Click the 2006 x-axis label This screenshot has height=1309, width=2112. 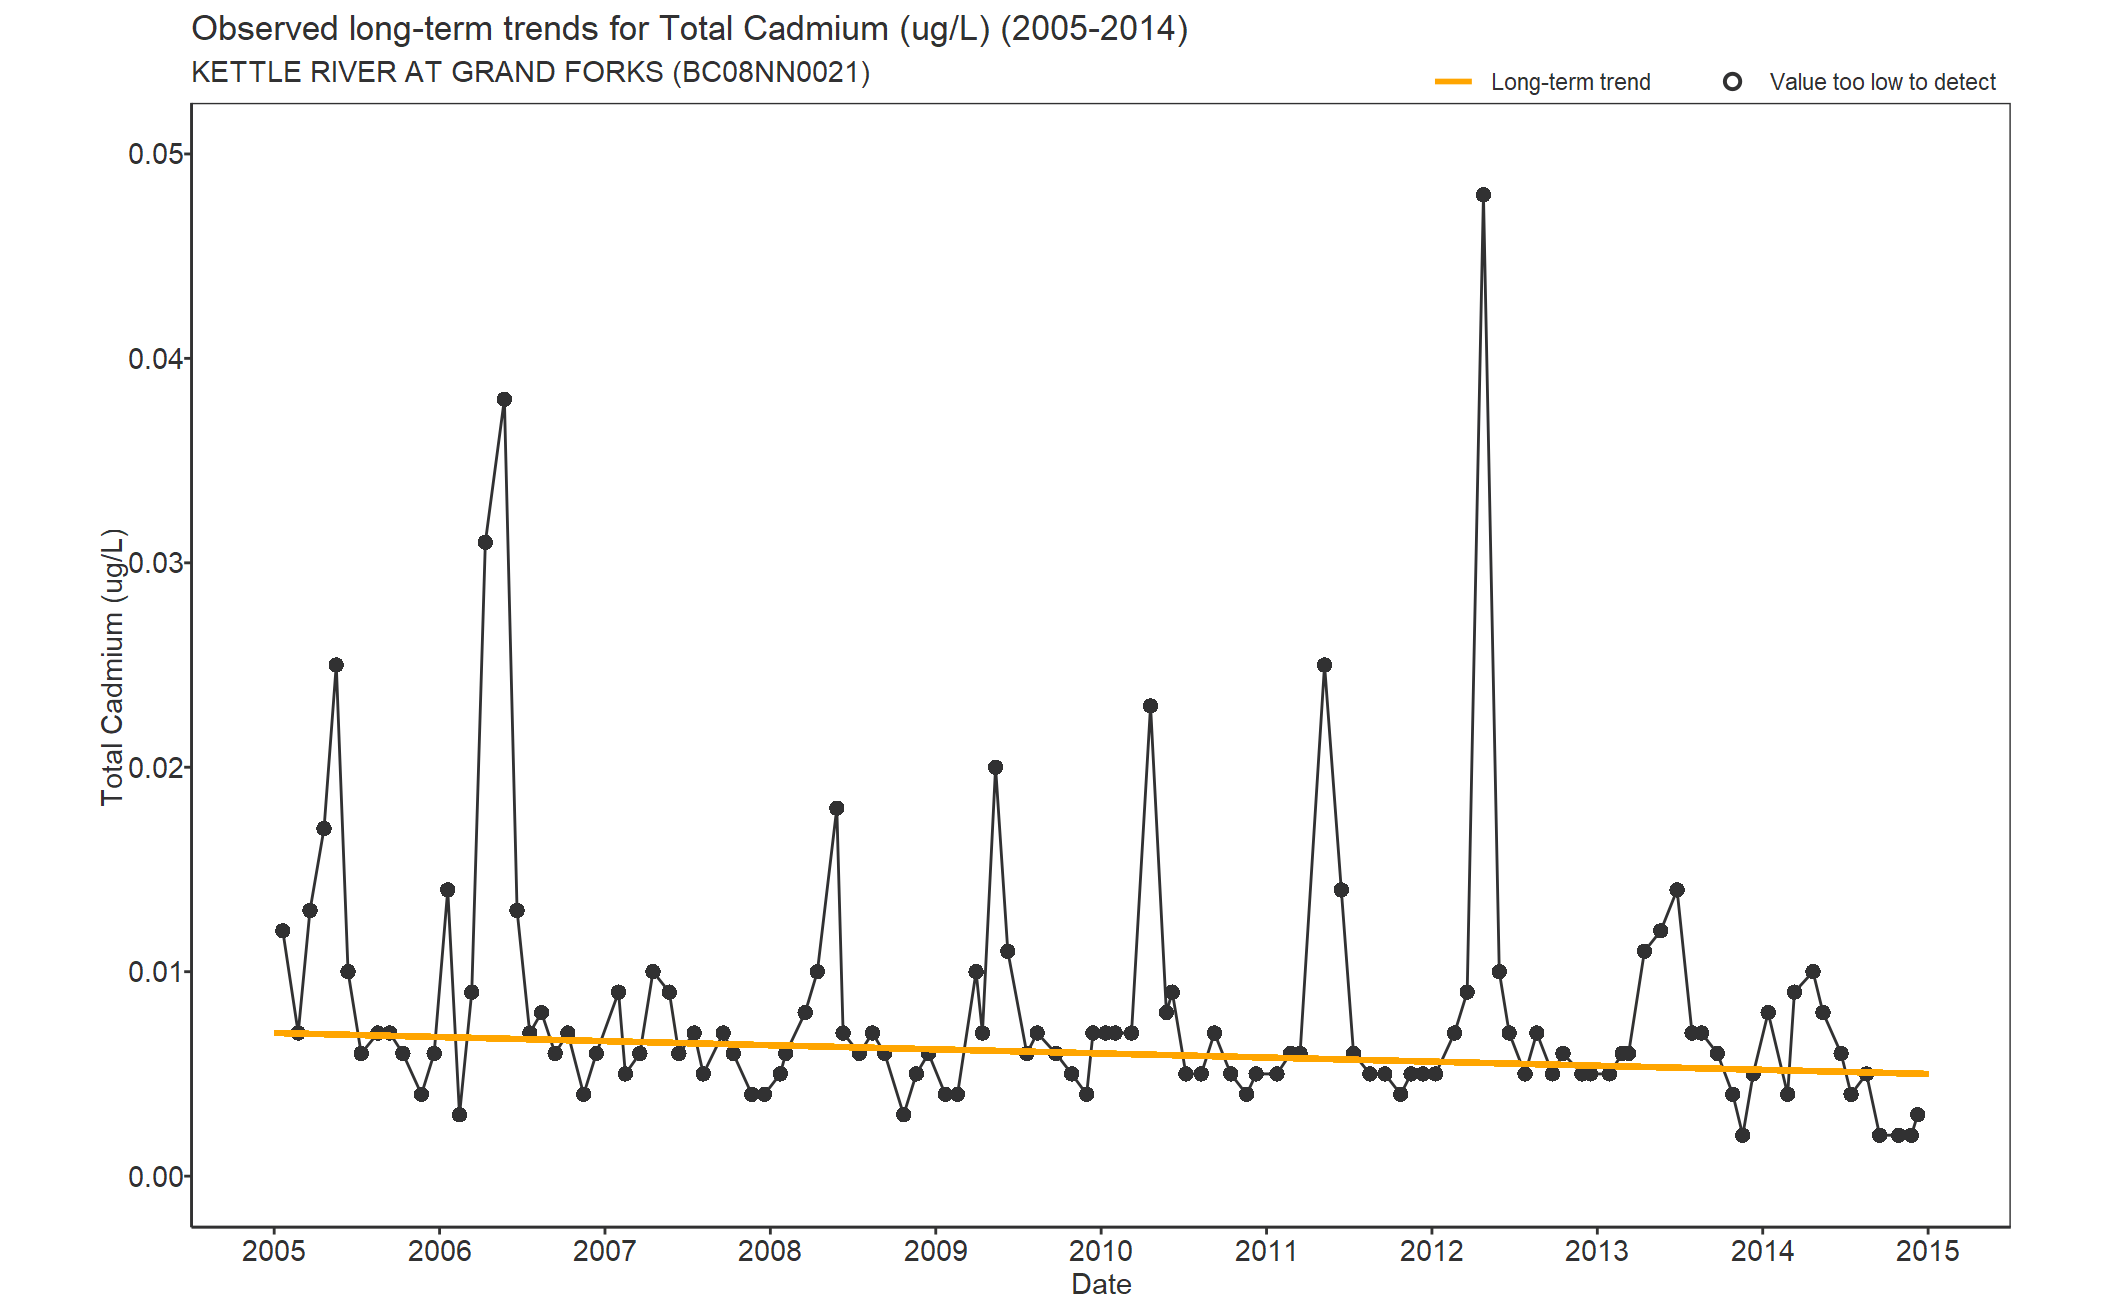[x=439, y=1251]
